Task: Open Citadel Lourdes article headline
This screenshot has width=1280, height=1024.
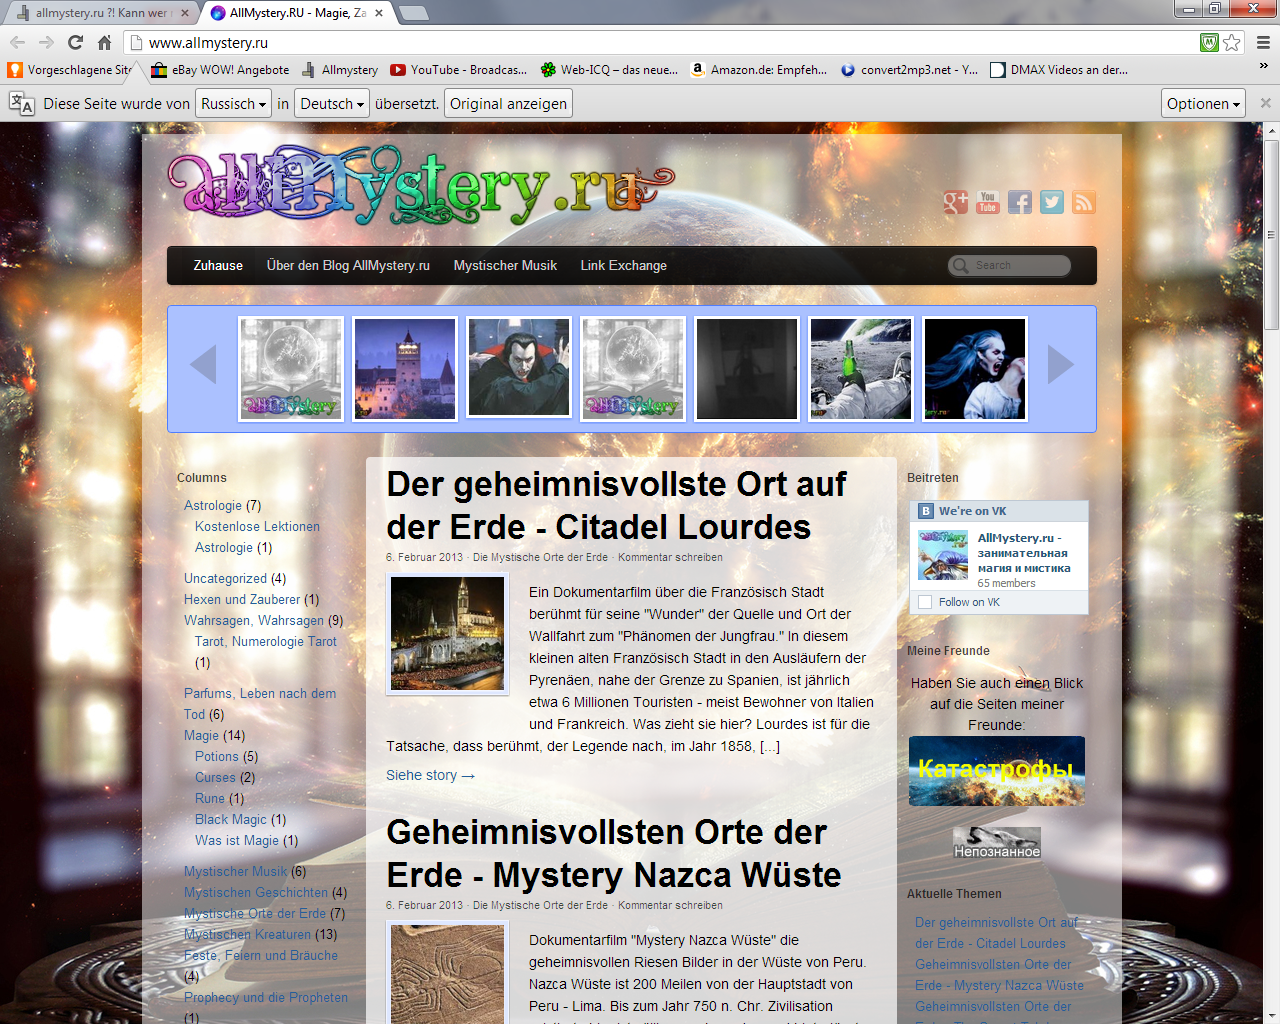Action: pos(616,505)
